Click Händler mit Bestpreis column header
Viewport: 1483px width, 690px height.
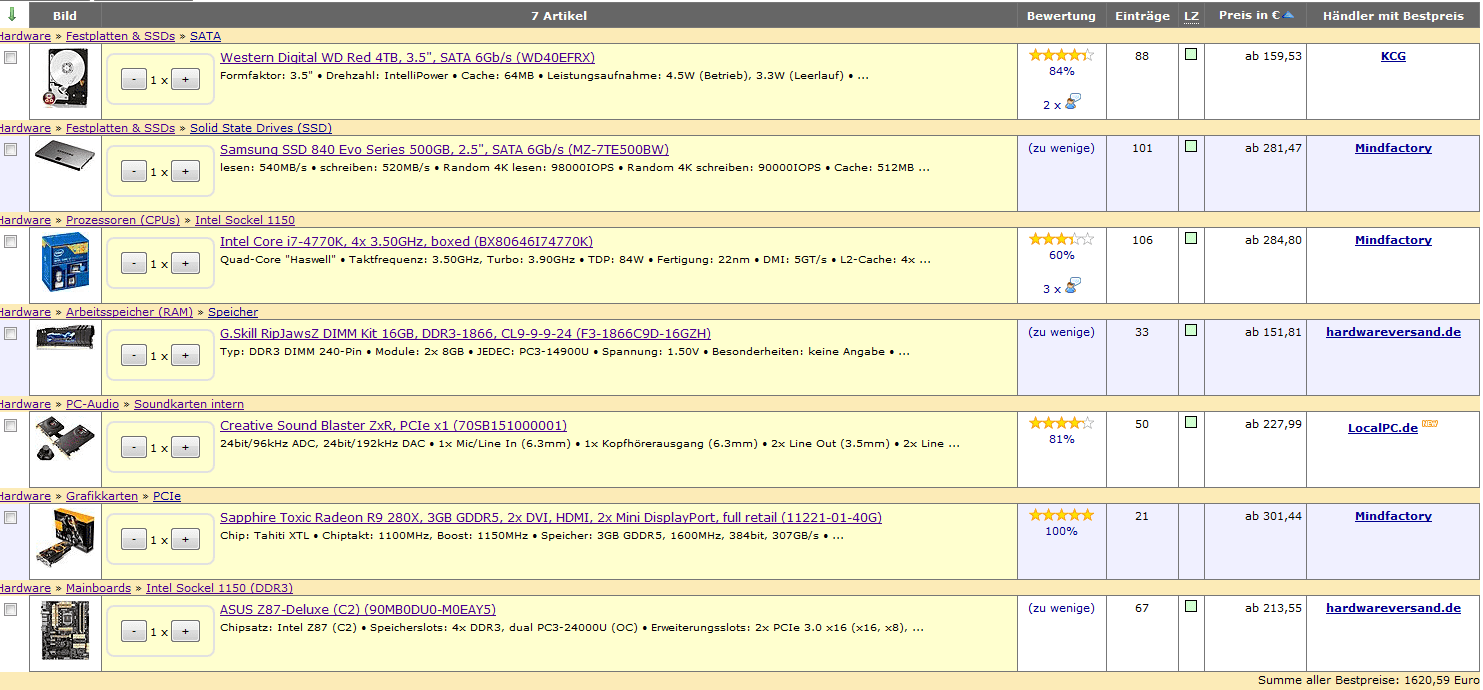[x=1393, y=16]
